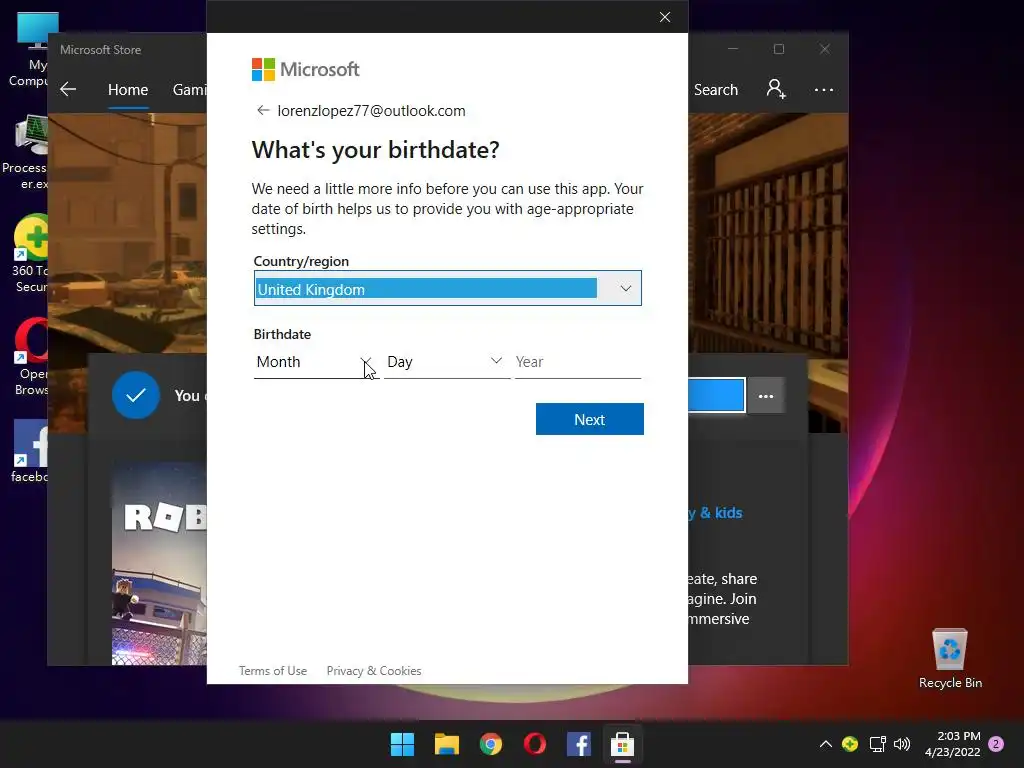
Task: Go back using arrow beside lorenzlopez77@outlook.com
Action: [263, 110]
